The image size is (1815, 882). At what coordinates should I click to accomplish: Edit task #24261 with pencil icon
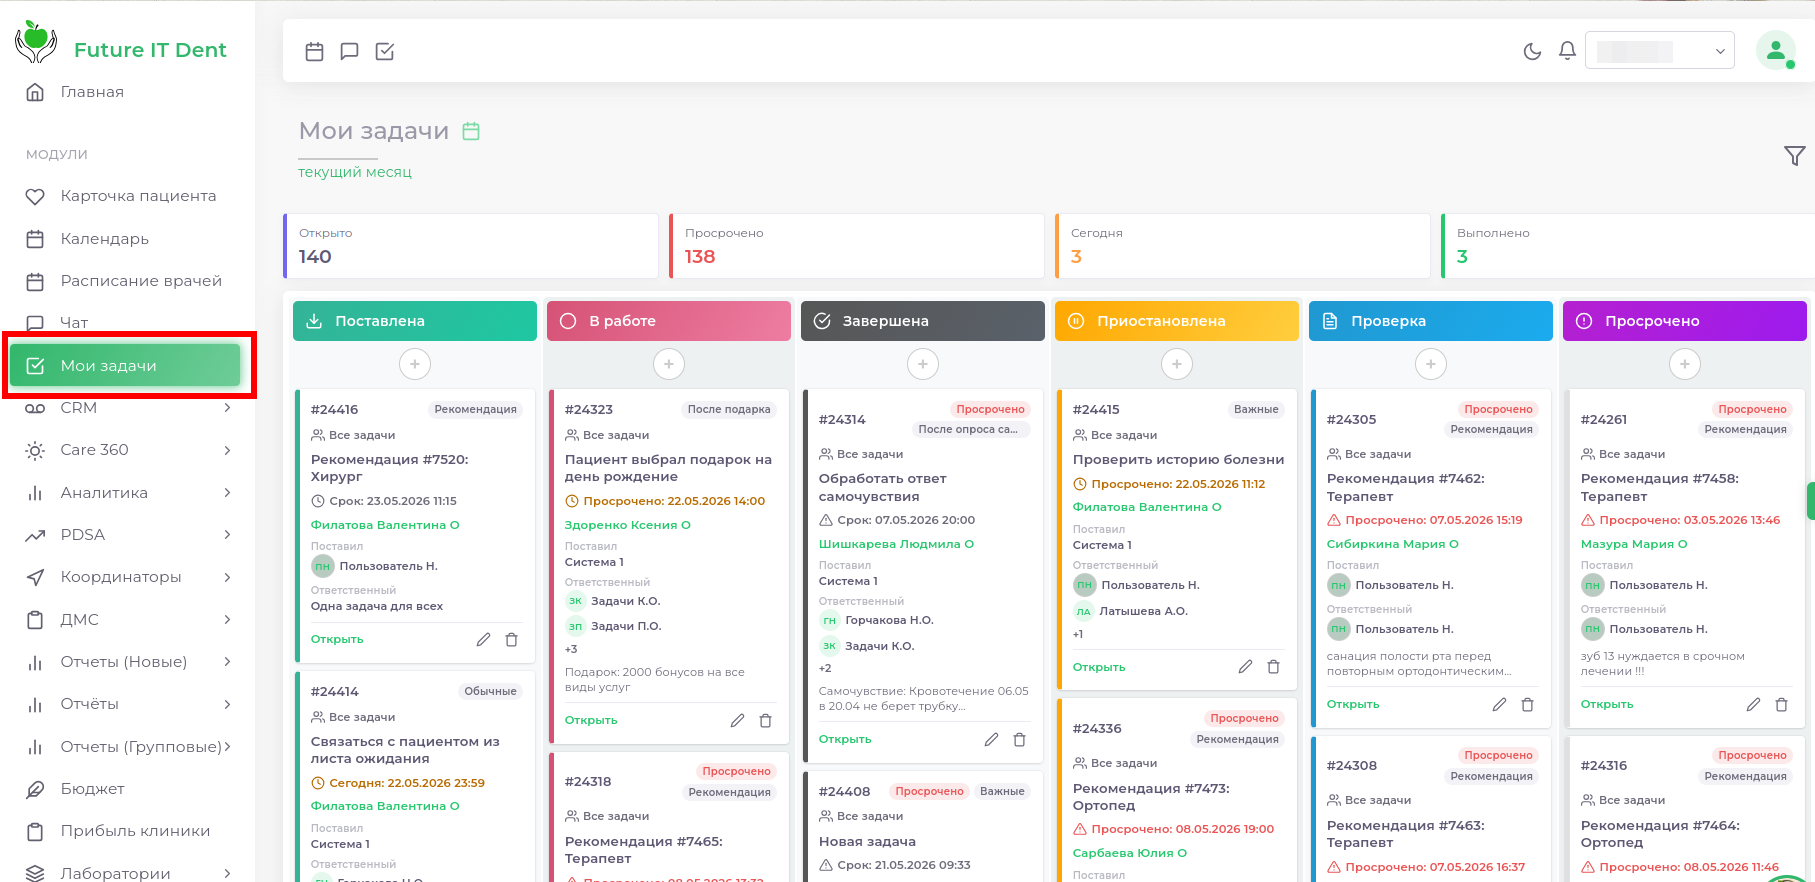point(1753,704)
